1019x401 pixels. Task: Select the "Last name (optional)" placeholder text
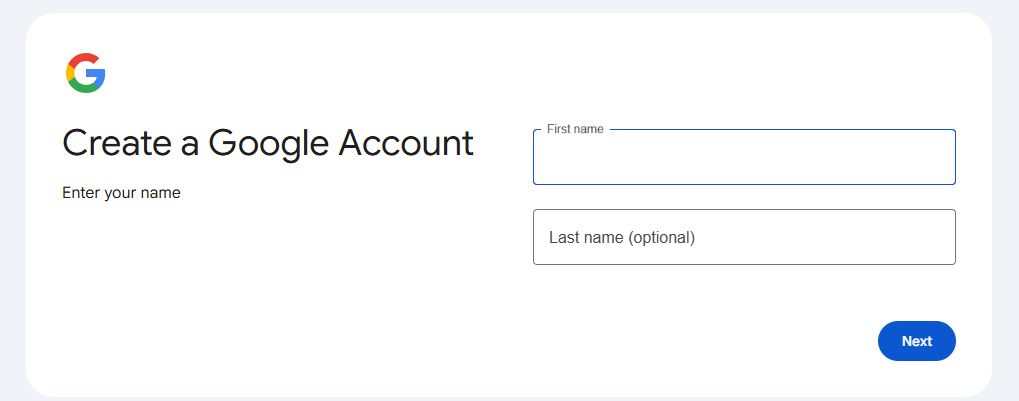point(621,238)
